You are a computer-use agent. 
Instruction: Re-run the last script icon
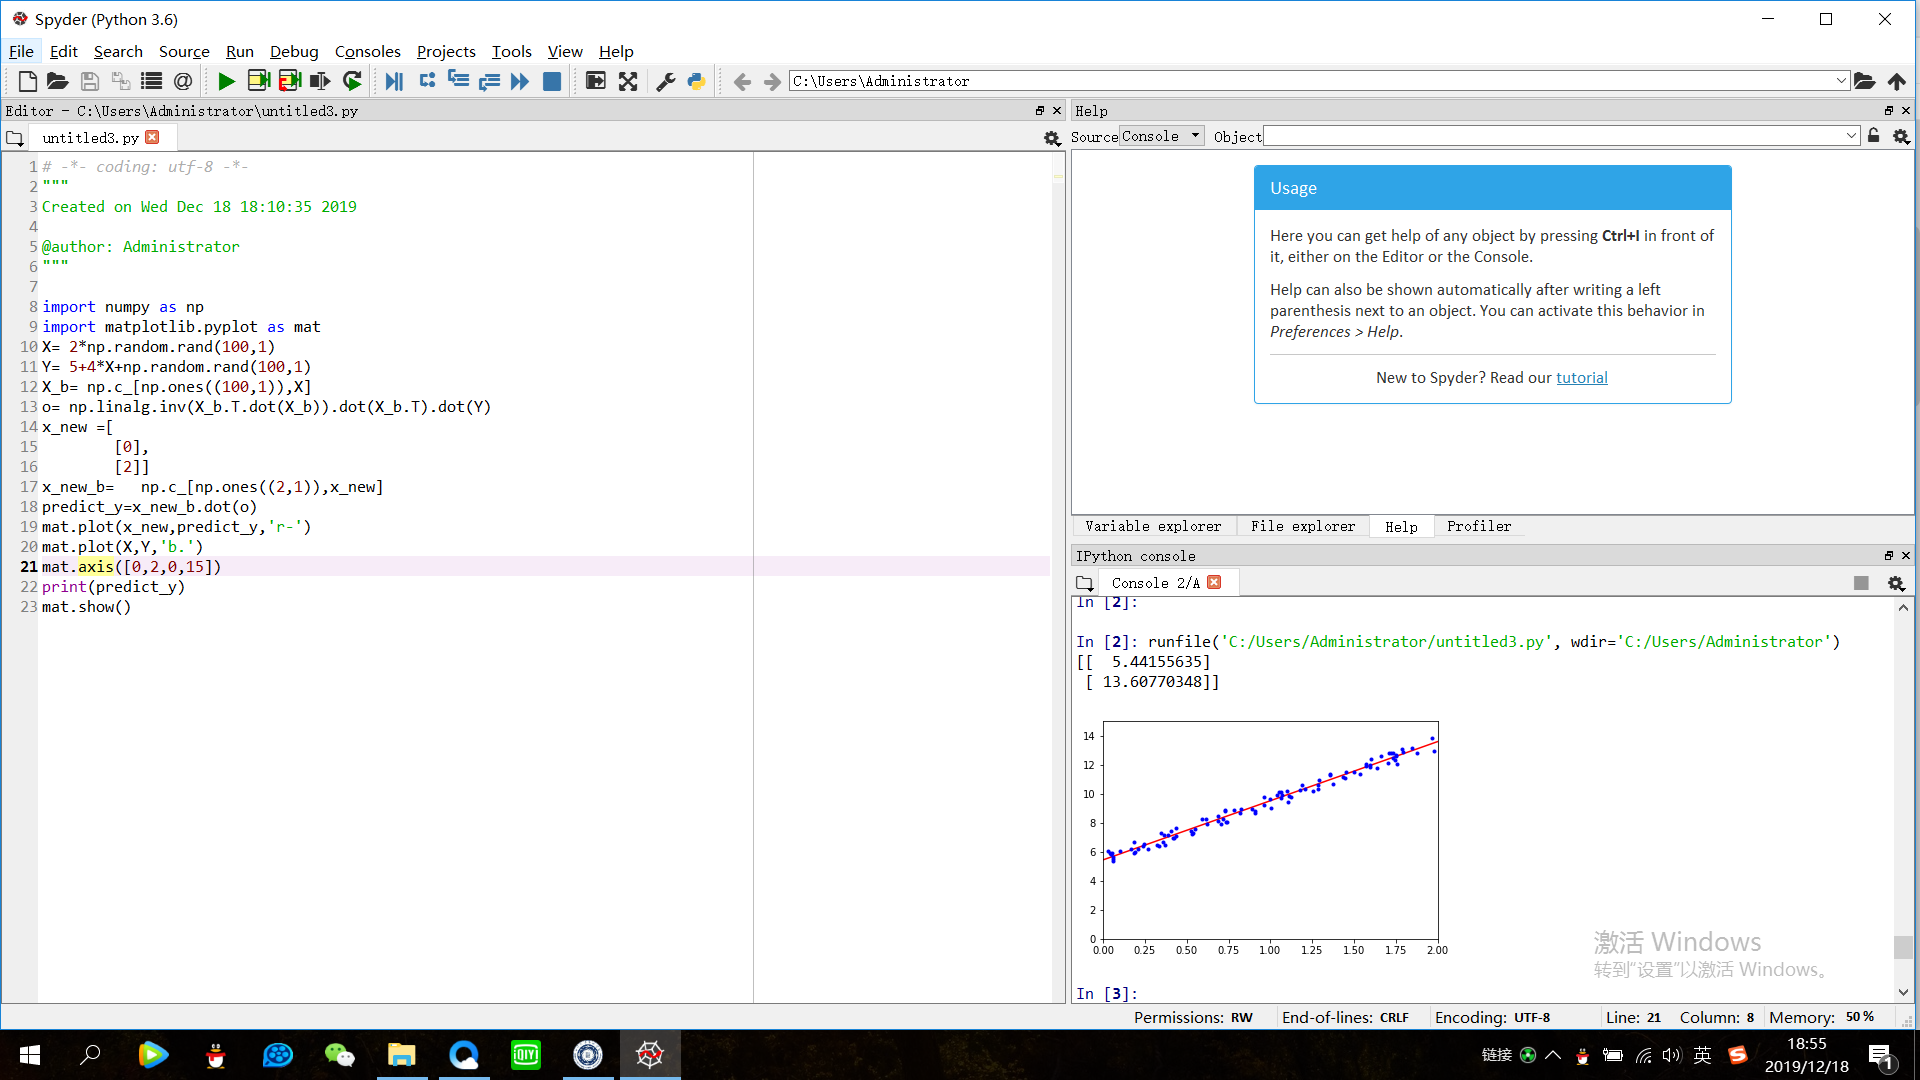point(352,82)
